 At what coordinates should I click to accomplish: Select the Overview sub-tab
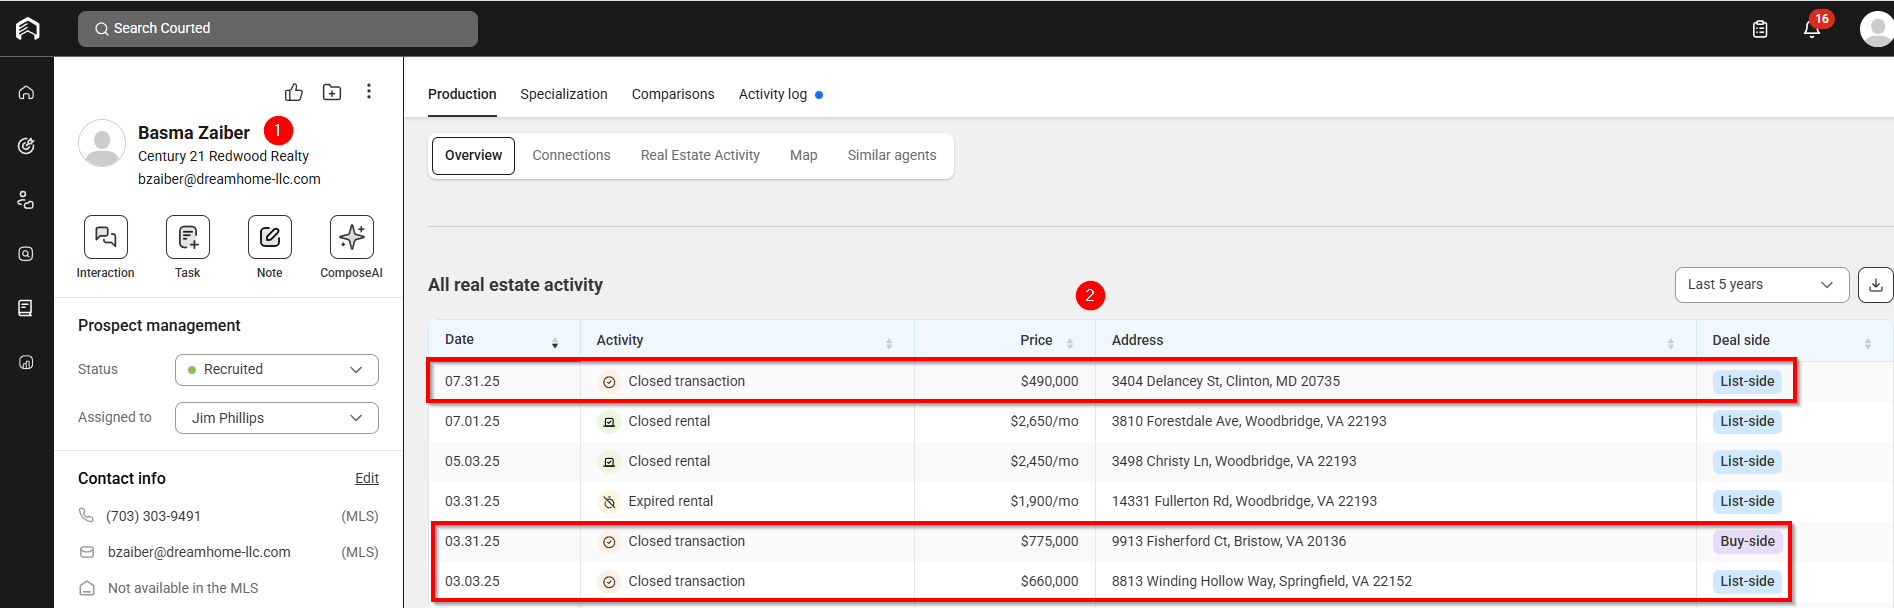click(474, 155)
